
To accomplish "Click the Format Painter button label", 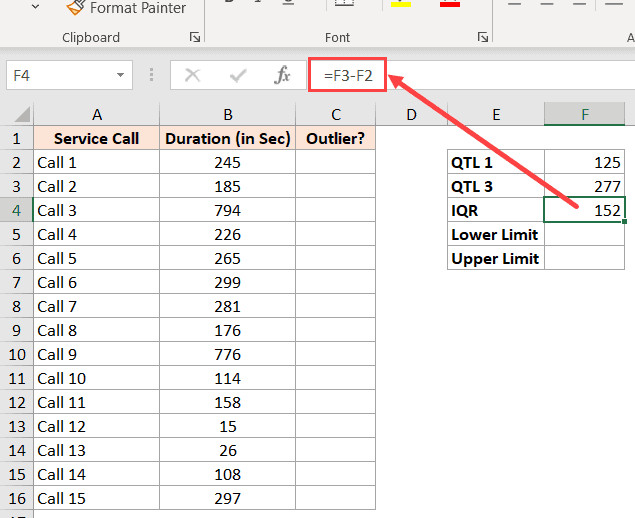I will (138, 8).
